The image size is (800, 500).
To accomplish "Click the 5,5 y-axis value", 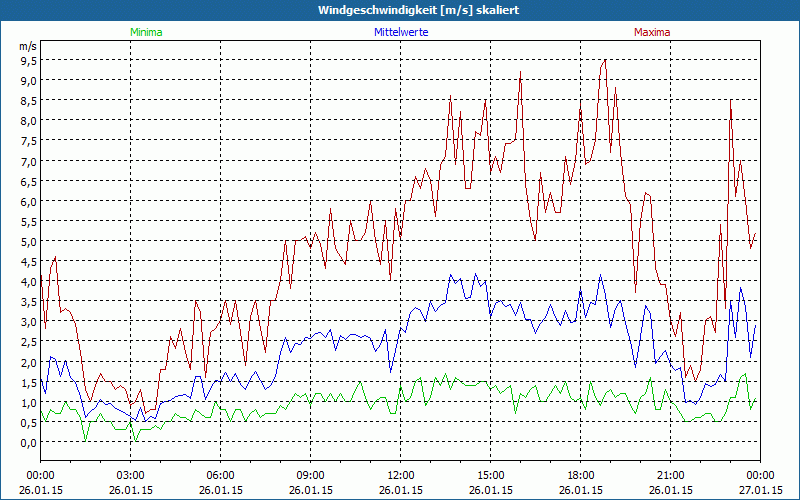I will [x=29, y=221].
